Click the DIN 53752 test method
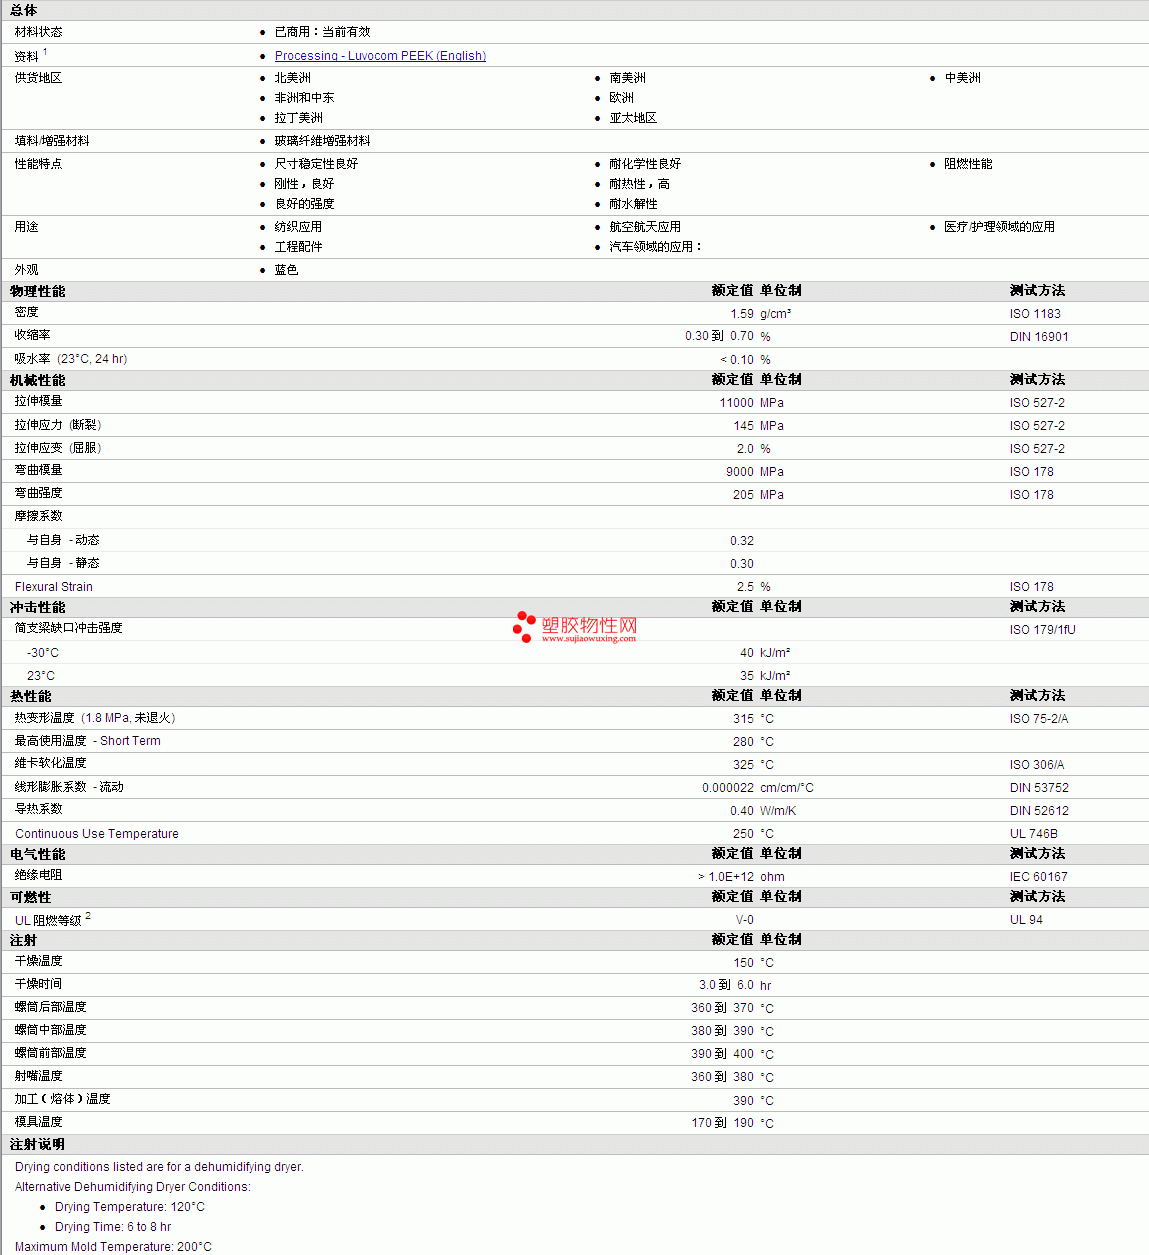 click(1039, 788)
